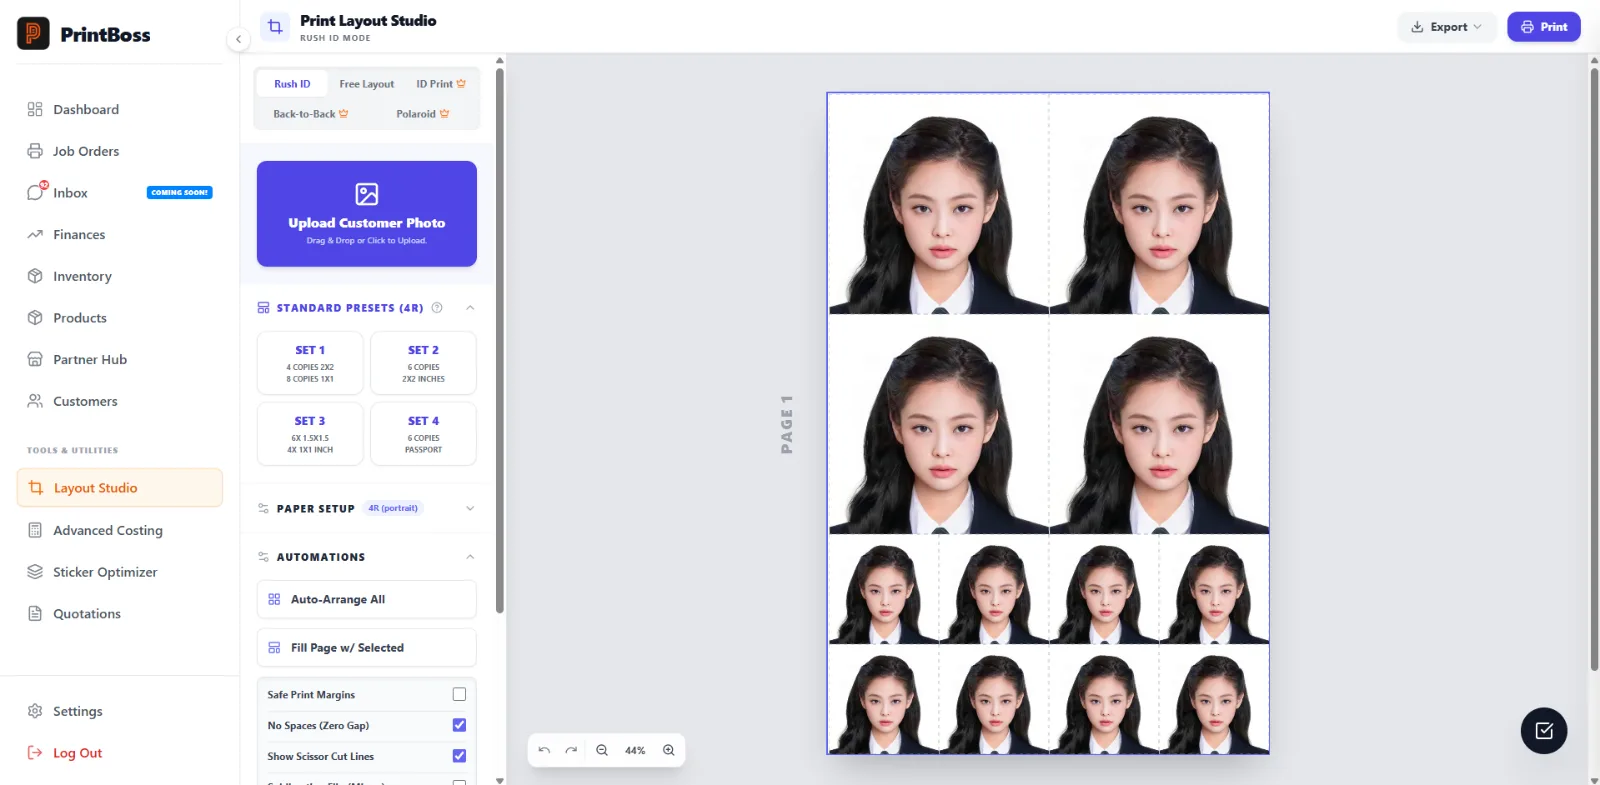Switch to the Free Layout tab
Screen dimensions: 1600x785
(366, 84)
